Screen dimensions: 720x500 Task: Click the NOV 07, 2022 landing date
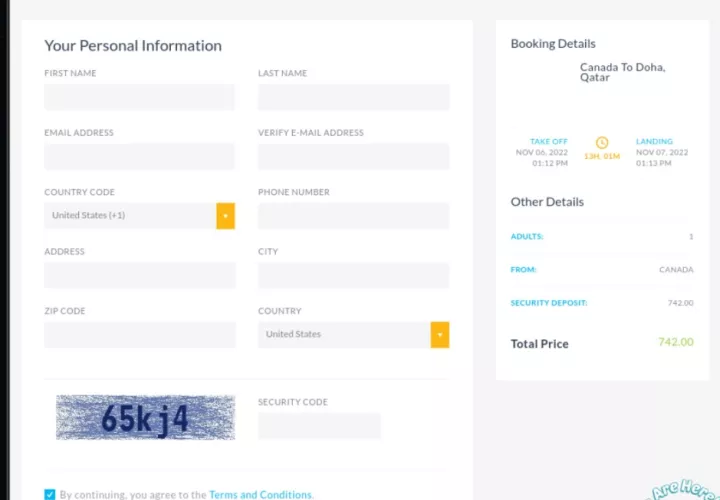pyautogui.click(x=662, y=152)
